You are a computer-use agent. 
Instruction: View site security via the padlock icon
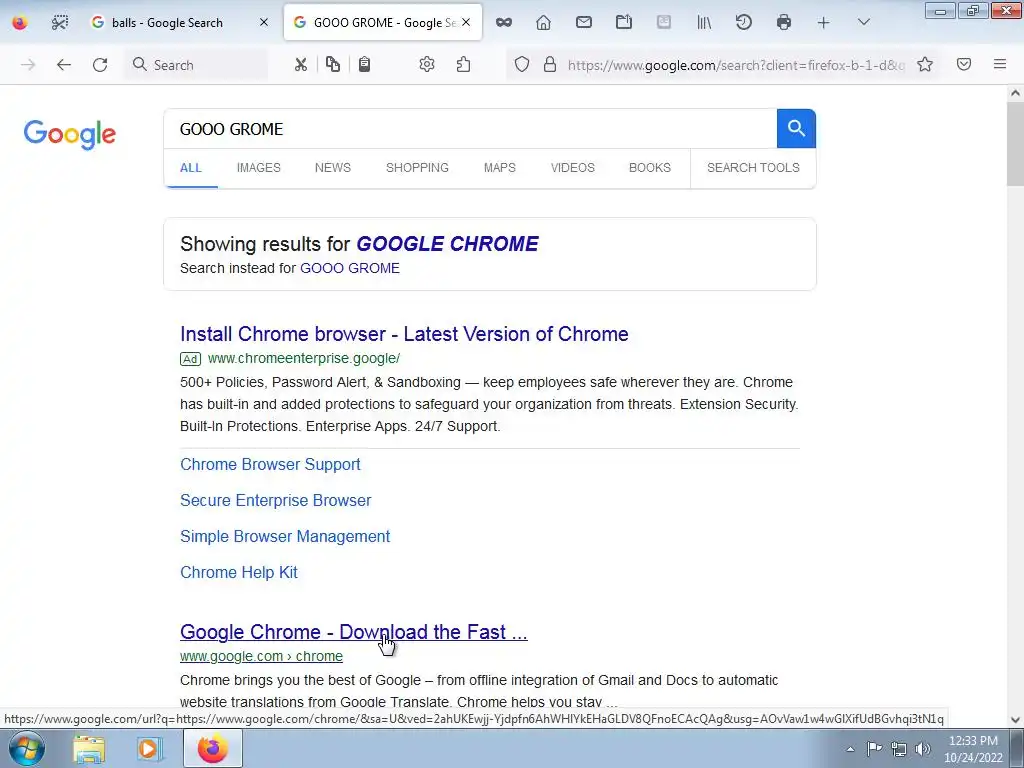(x=551, y=65)
